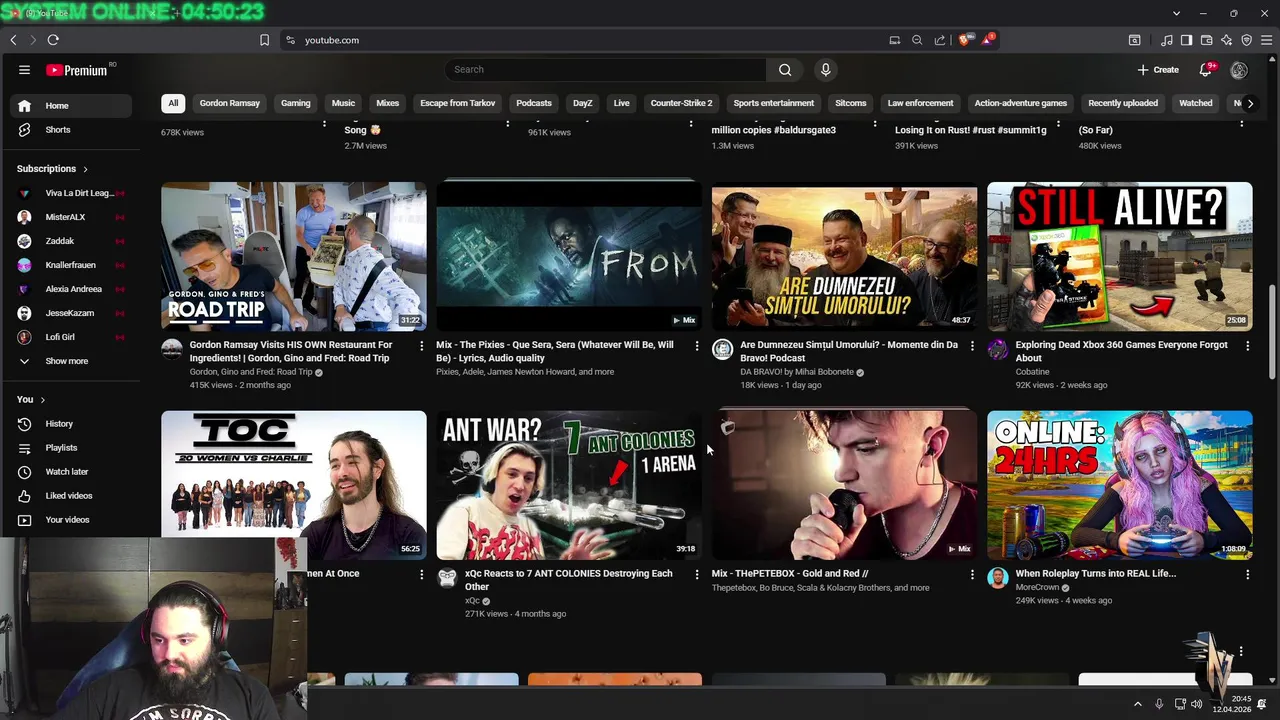Open the YouTube notifications bell

point(1206,70)
